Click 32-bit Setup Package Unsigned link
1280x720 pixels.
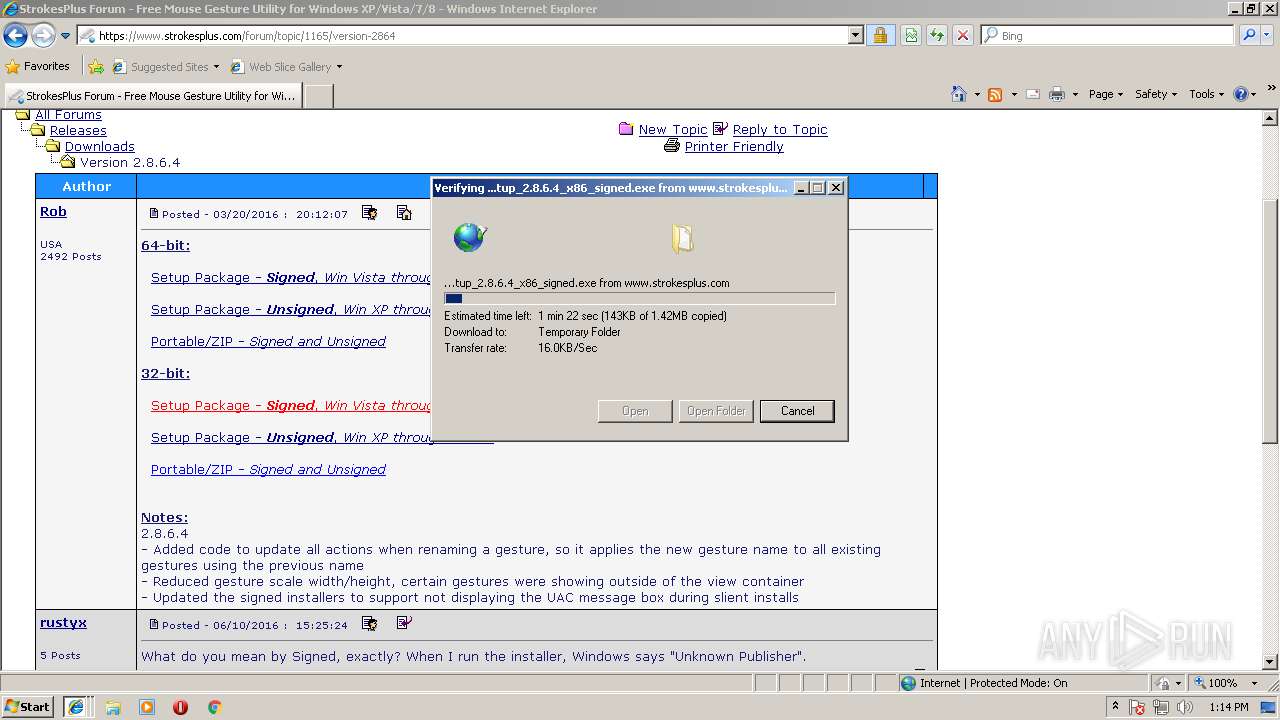291,438
